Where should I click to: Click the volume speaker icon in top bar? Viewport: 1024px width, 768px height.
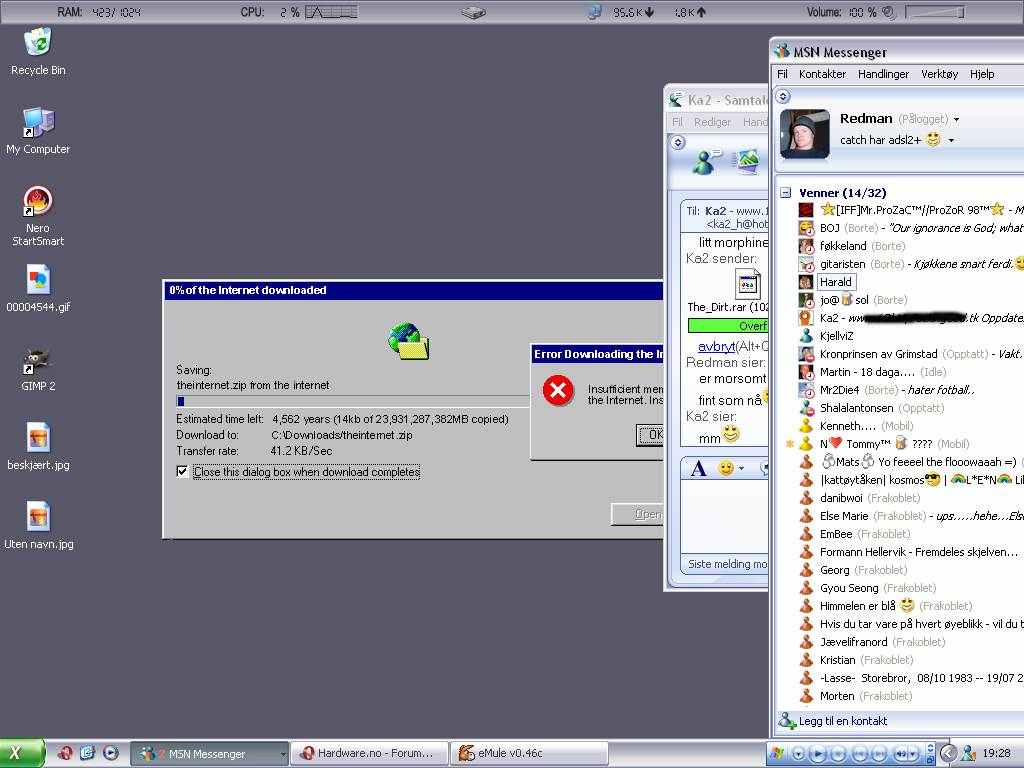tap(889, 12)
